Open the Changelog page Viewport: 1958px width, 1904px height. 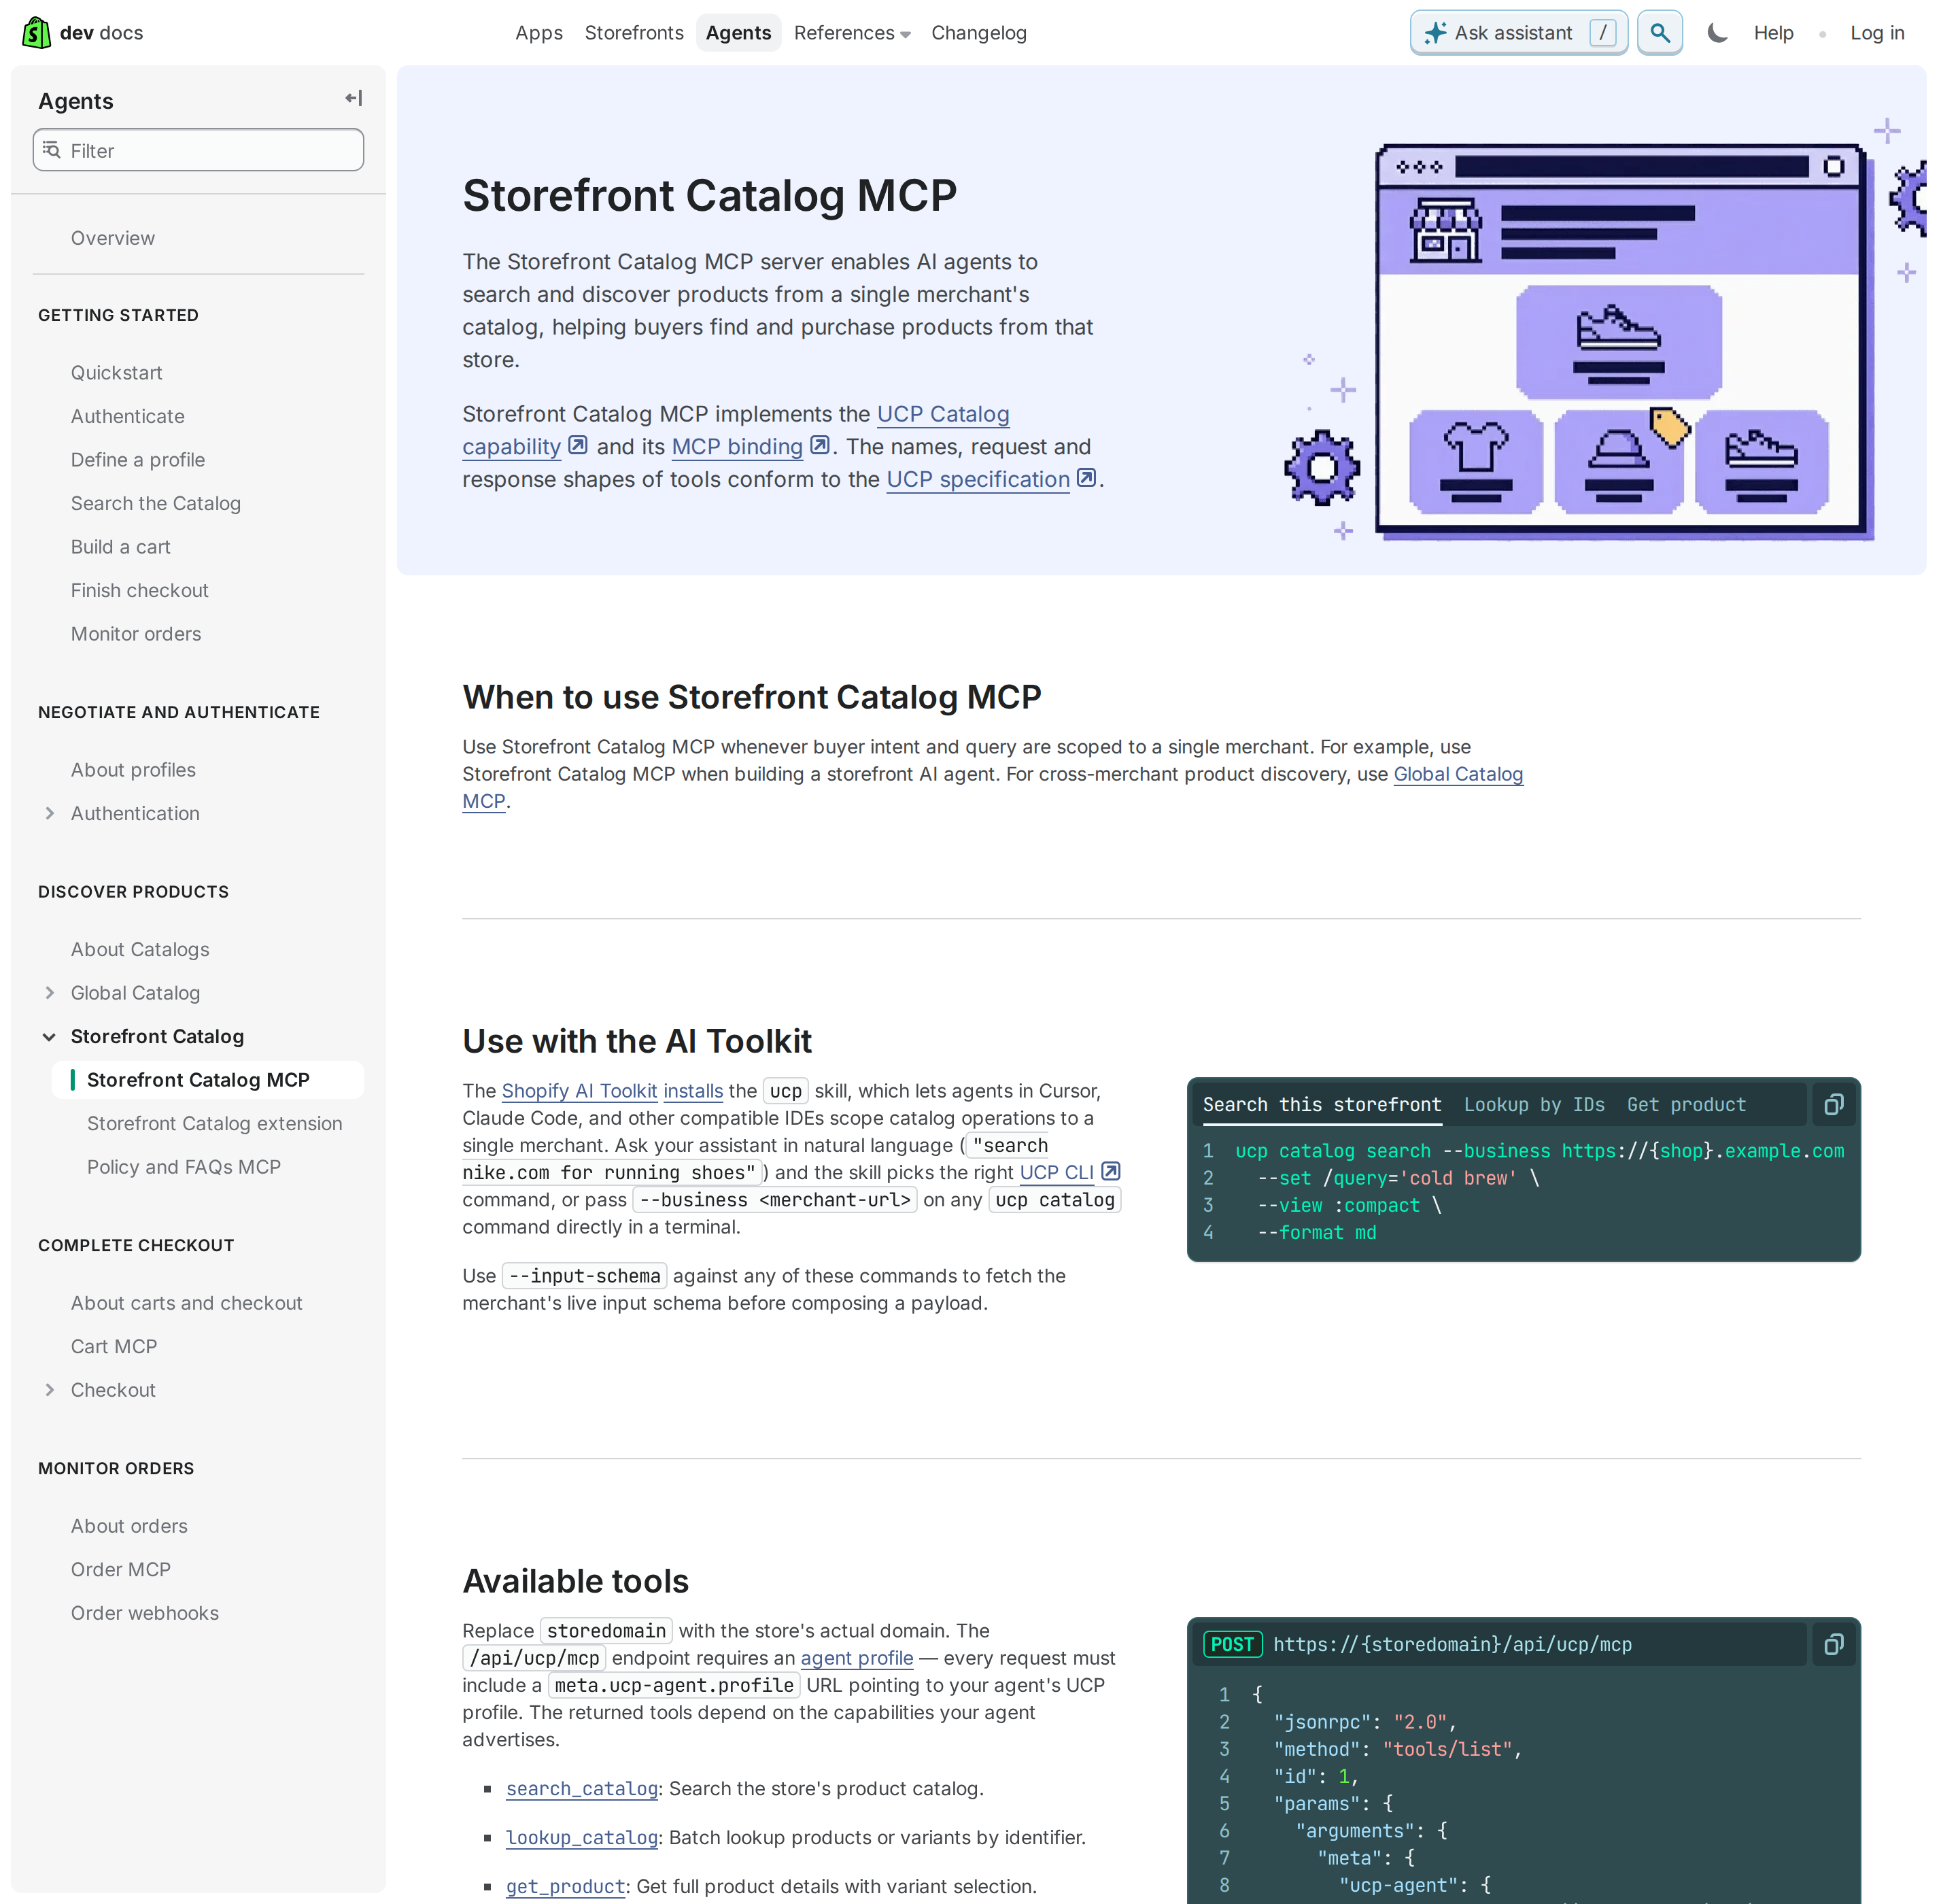[x=979, y=33]
